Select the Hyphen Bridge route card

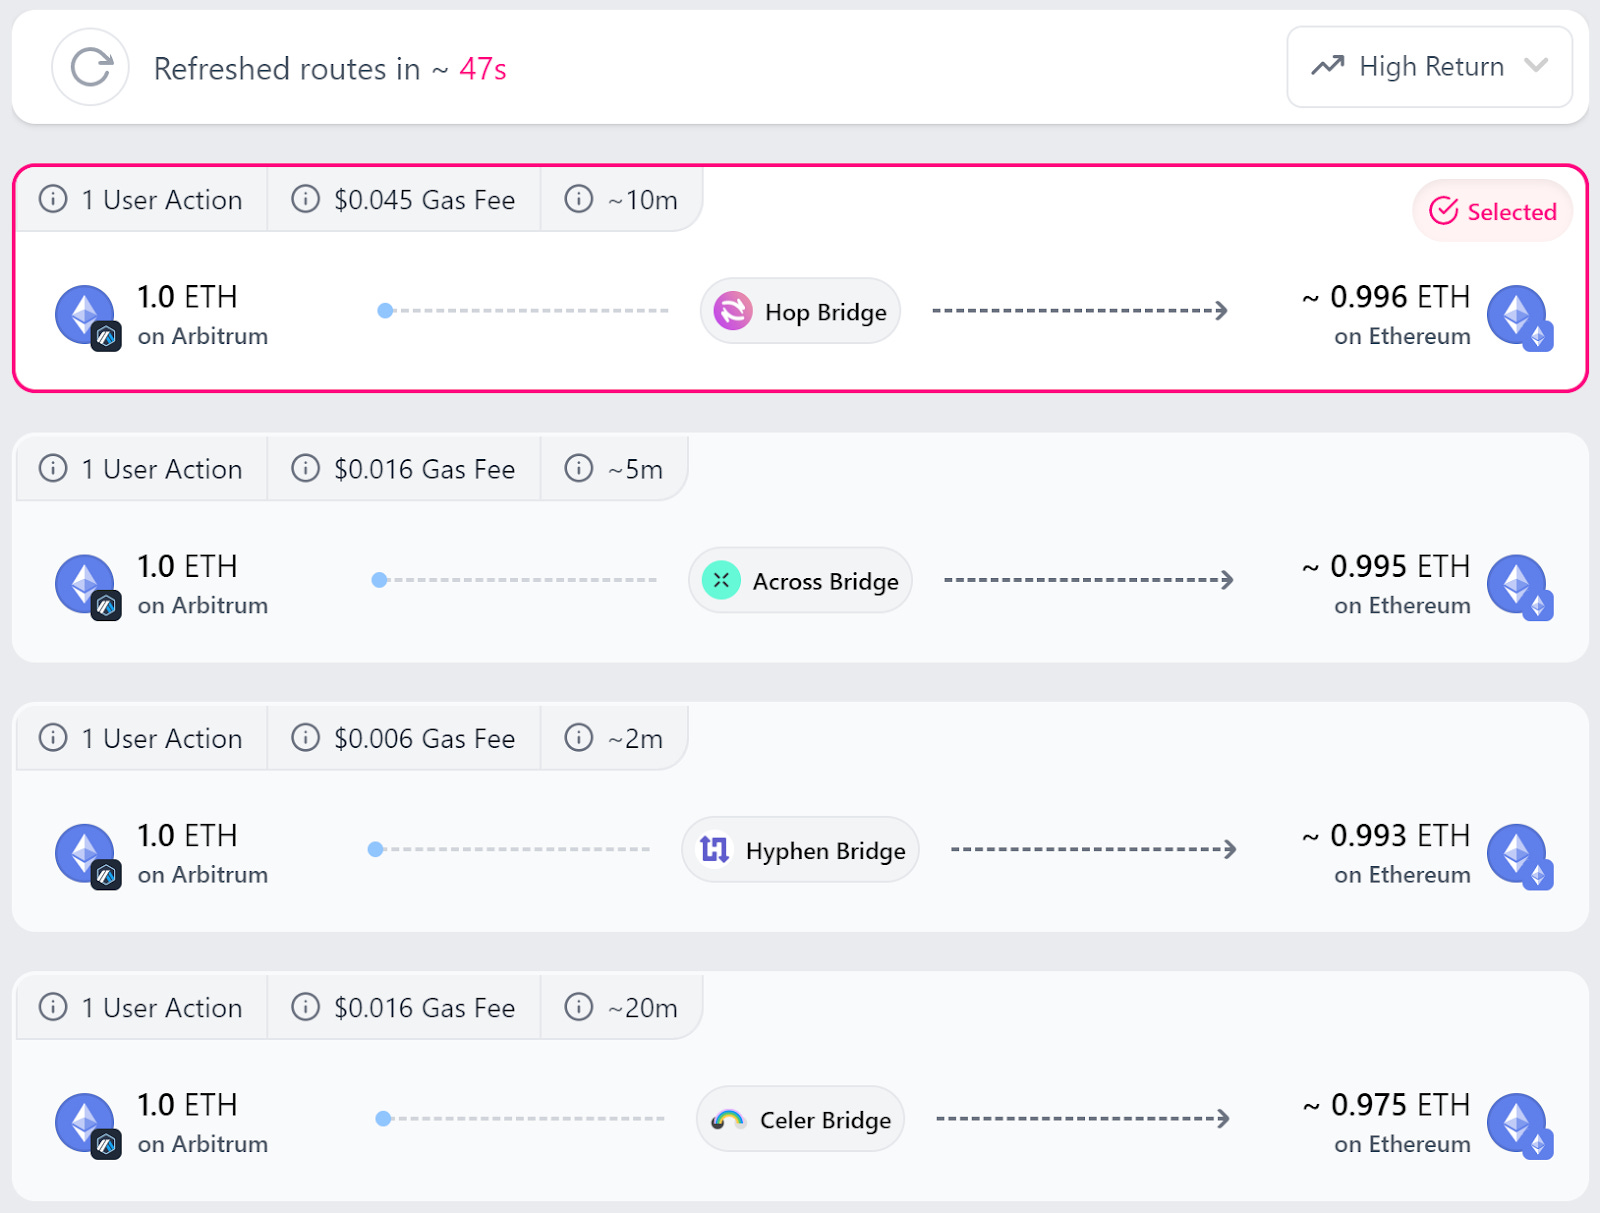800,817
